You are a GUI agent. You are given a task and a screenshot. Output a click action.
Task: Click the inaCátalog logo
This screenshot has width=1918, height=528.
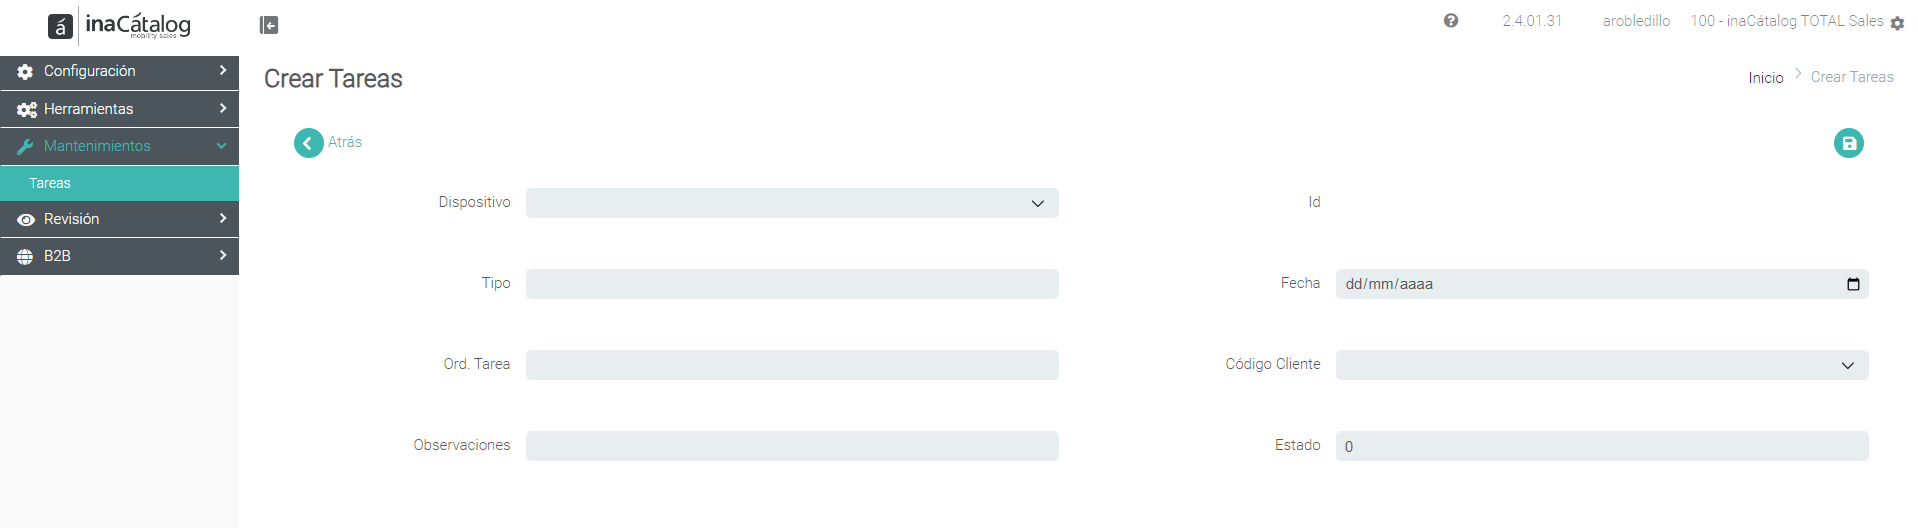pyautogui.click(x=120, y=26)
